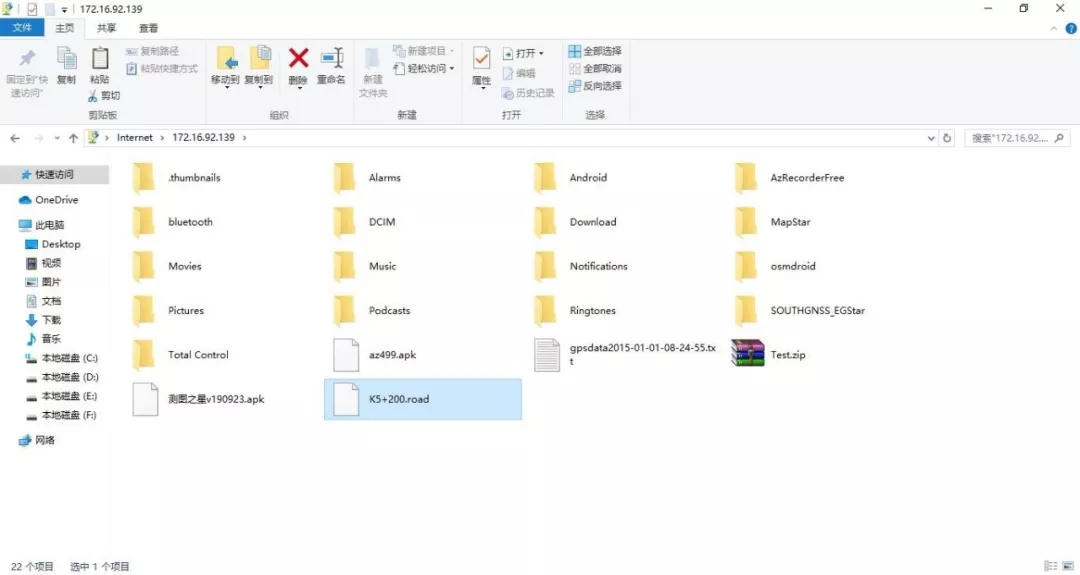Image resolution: width=1080 pixels, height=575 pixels.
Task: Expand the New item dropdown
Action: coord(452,51)
